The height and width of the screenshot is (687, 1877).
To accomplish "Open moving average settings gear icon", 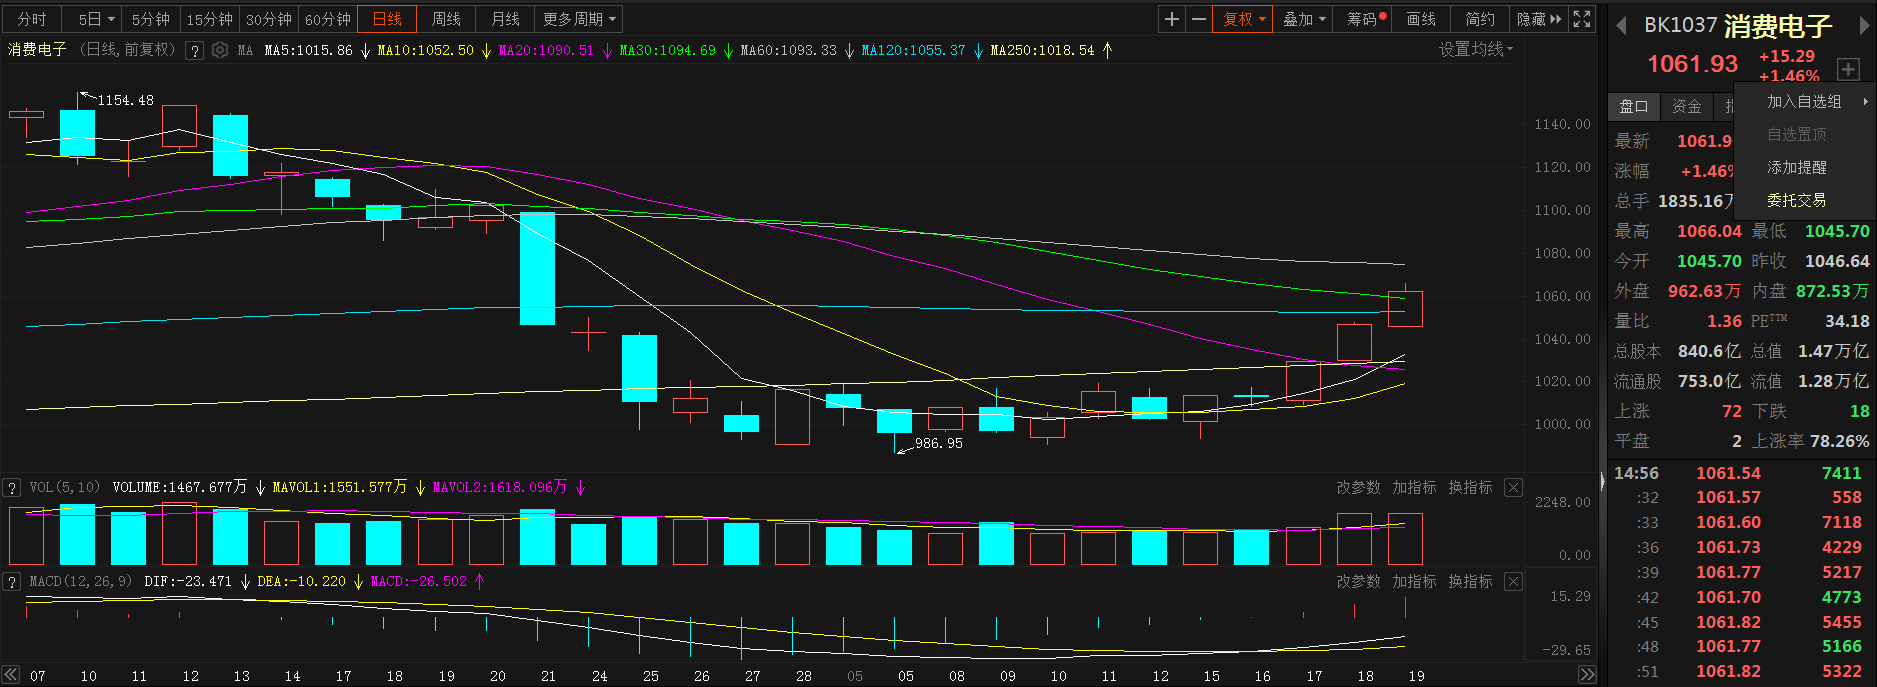I will pos(220,50).
